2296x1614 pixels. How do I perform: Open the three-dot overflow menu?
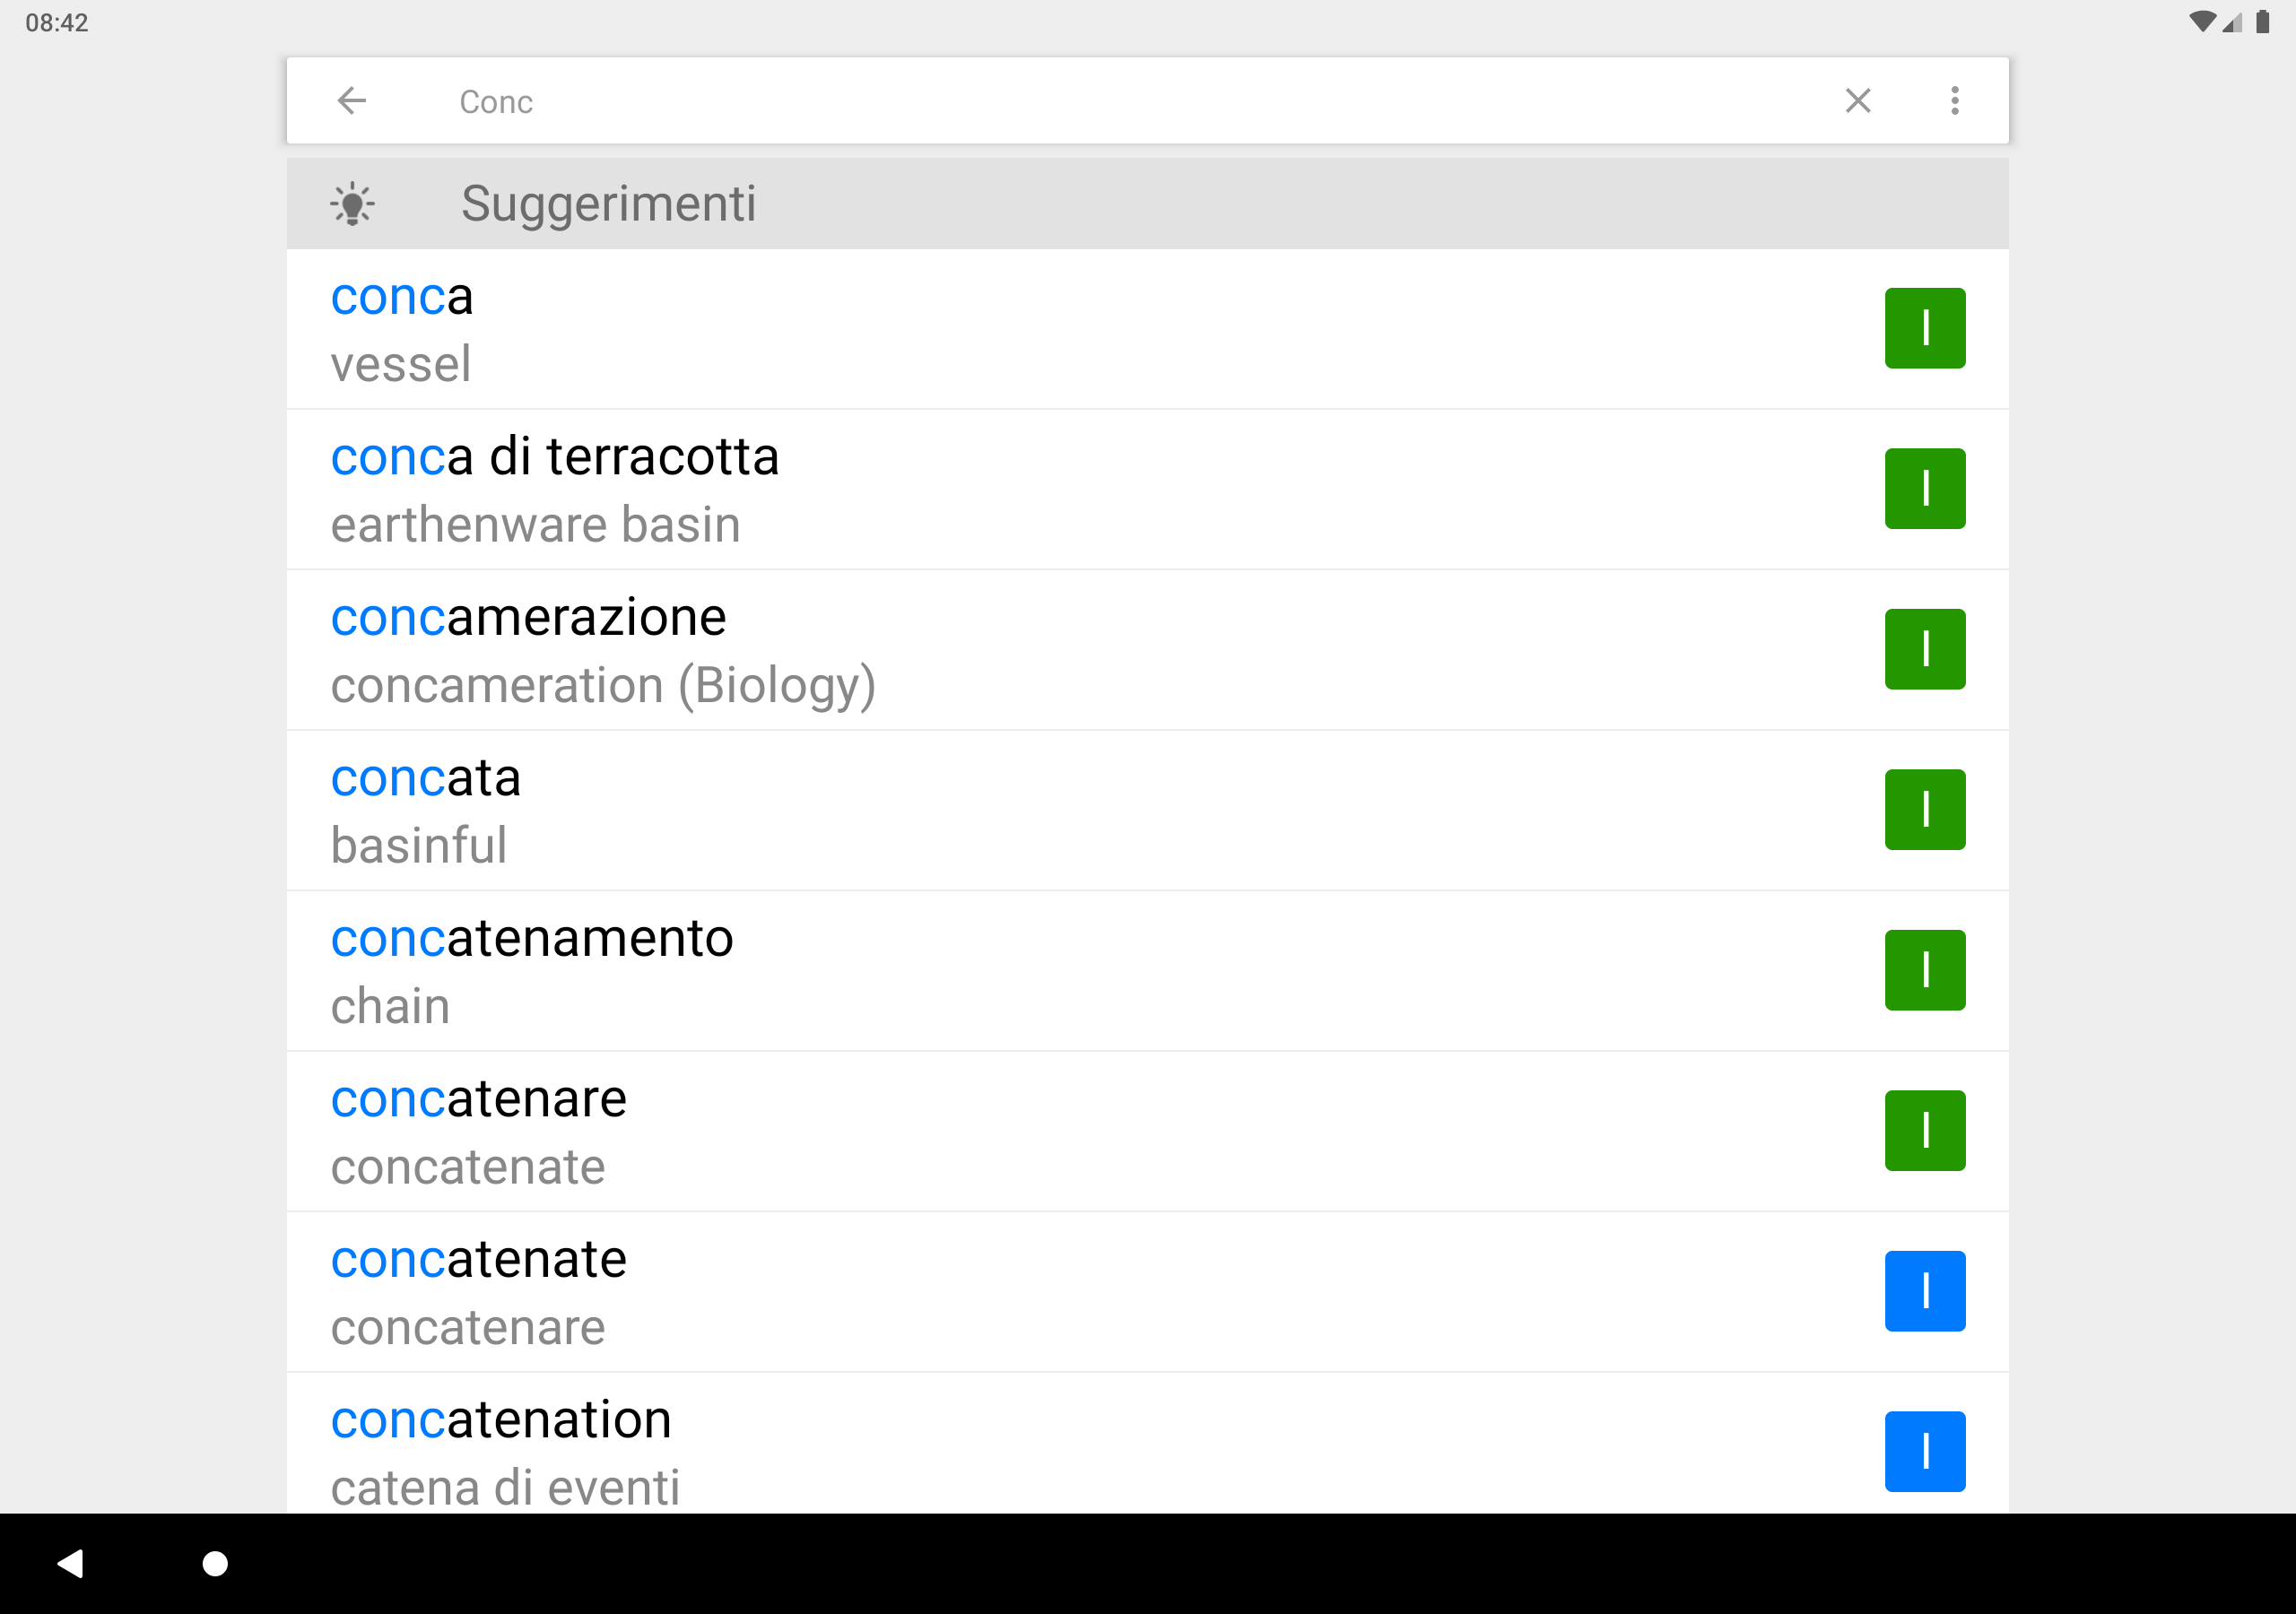coord(1954,101)
